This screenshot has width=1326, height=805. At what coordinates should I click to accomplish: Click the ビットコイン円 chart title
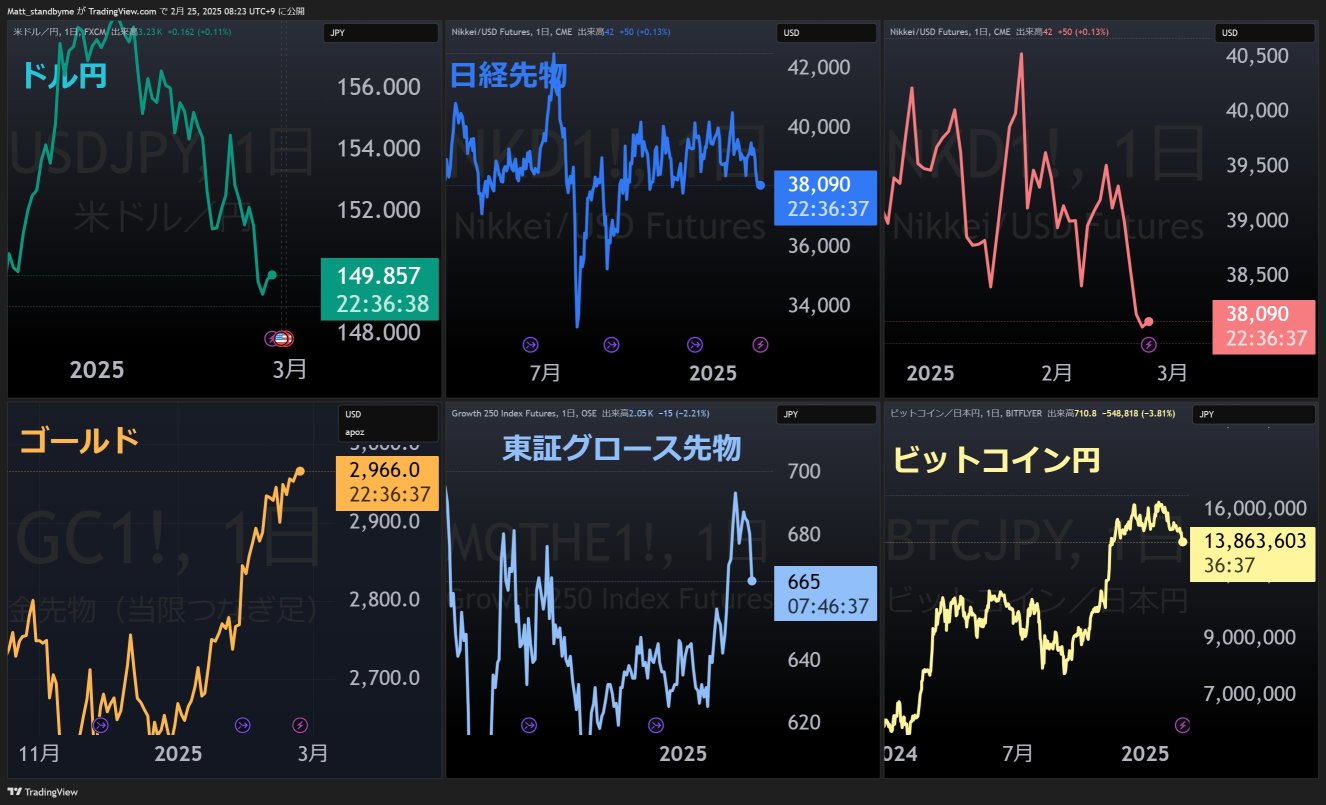pyautogui.click(x=995, y=460)
